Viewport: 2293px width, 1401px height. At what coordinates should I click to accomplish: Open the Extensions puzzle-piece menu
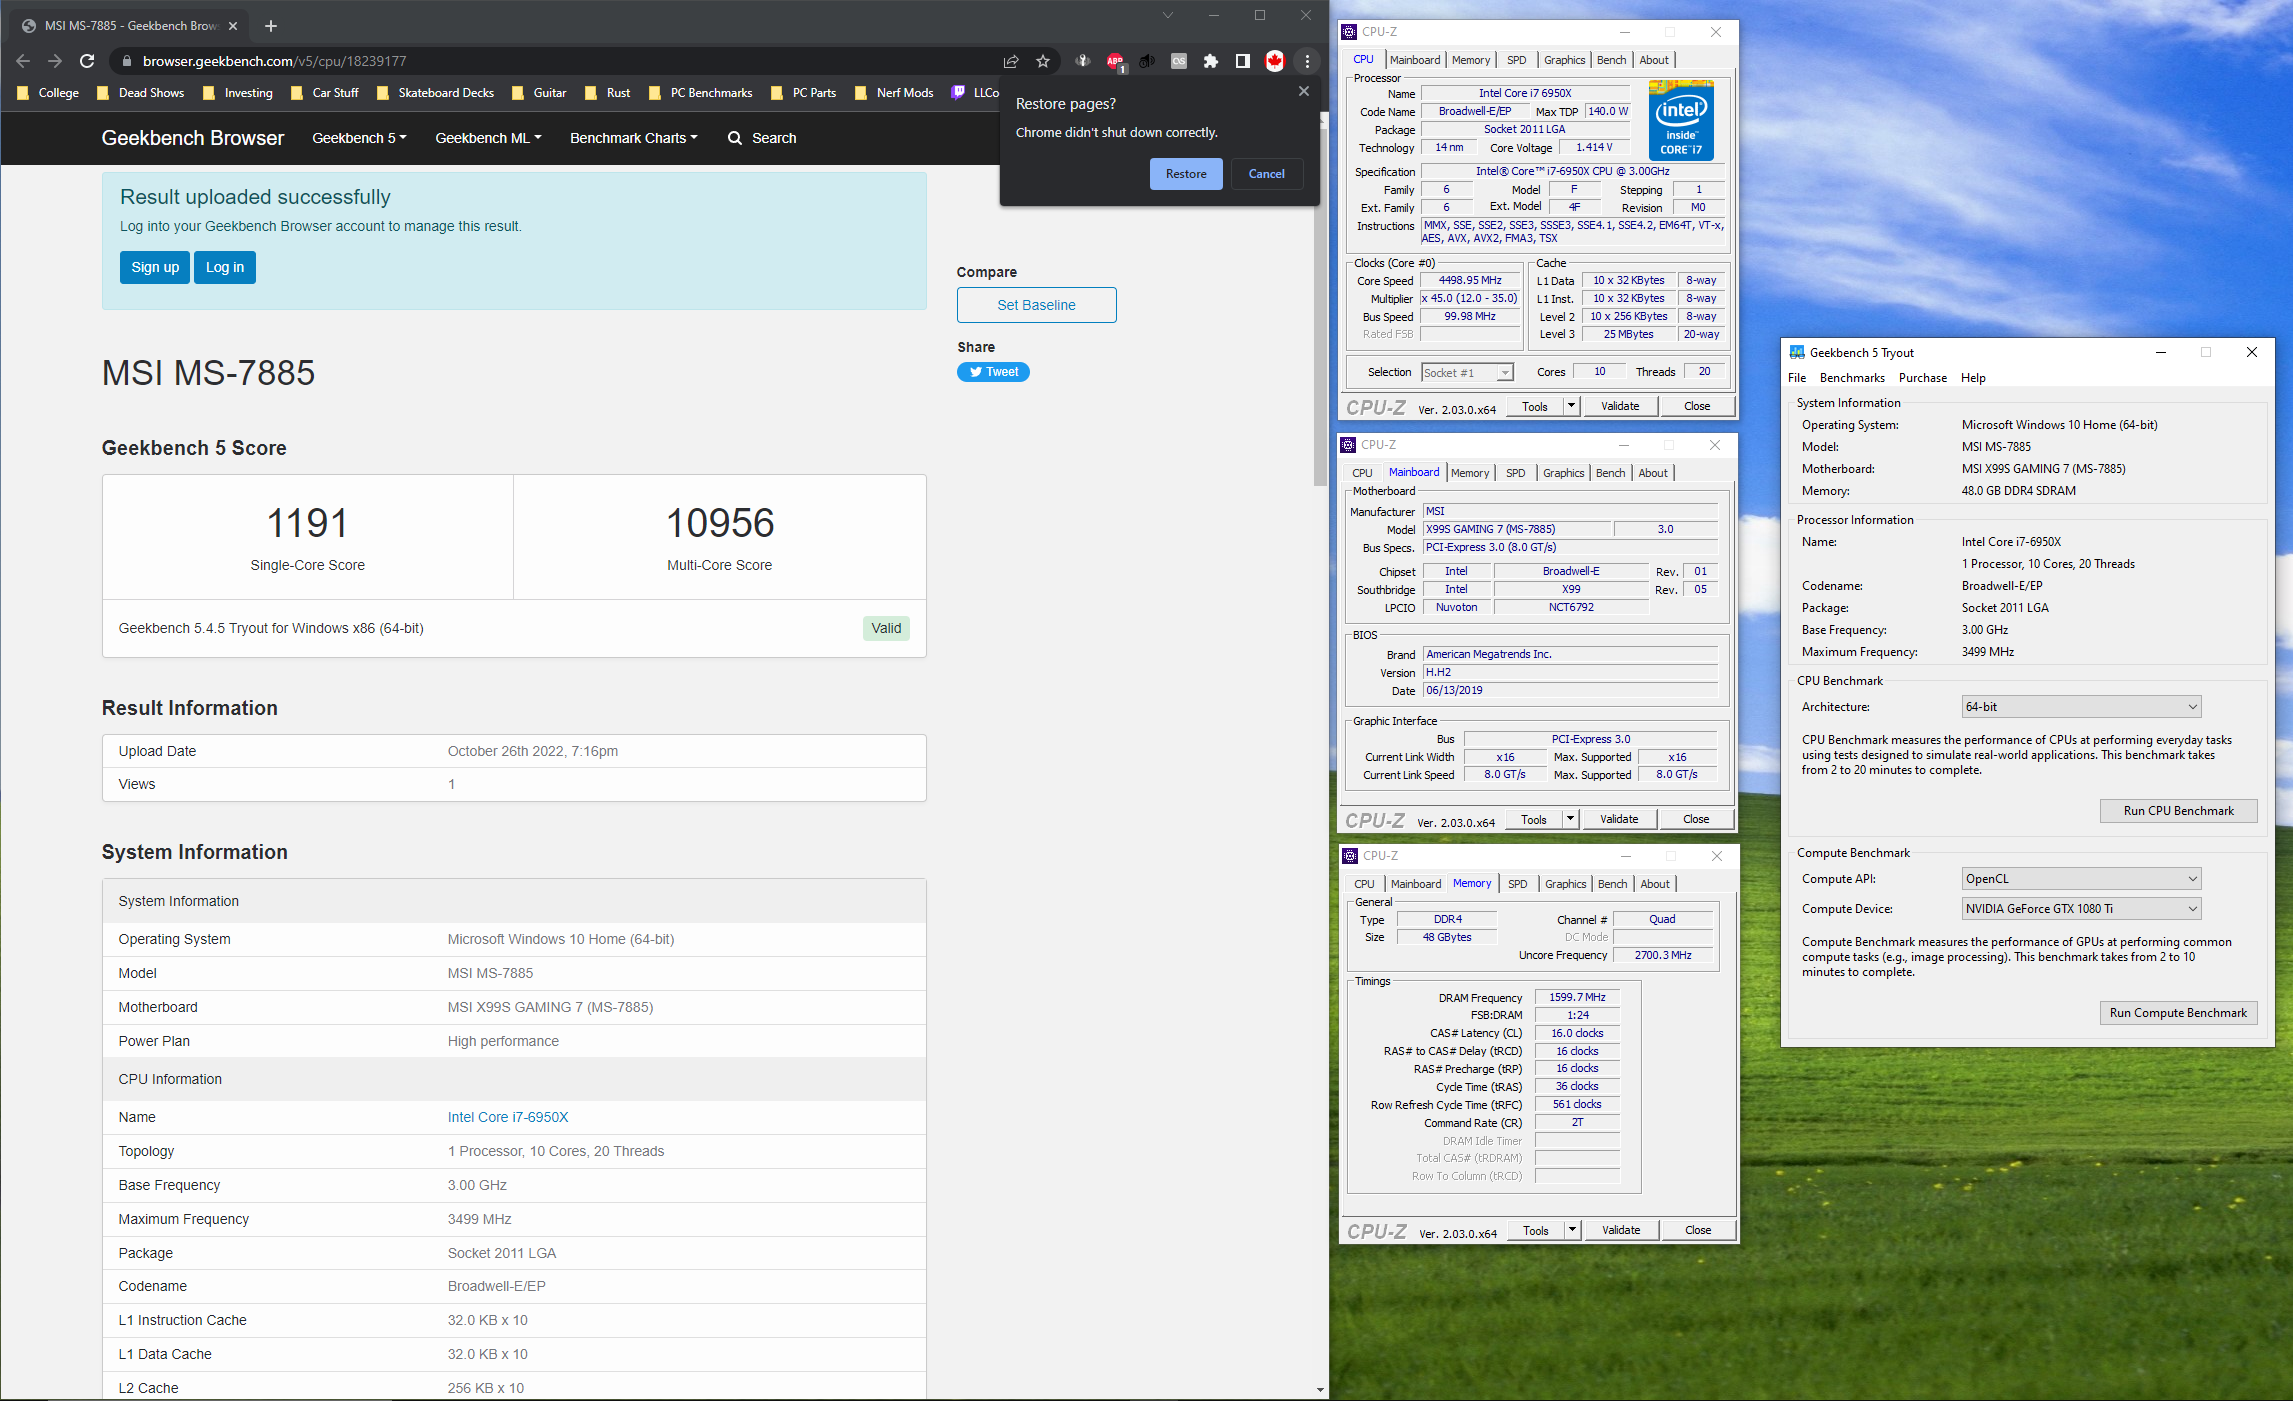[1211, 61]
